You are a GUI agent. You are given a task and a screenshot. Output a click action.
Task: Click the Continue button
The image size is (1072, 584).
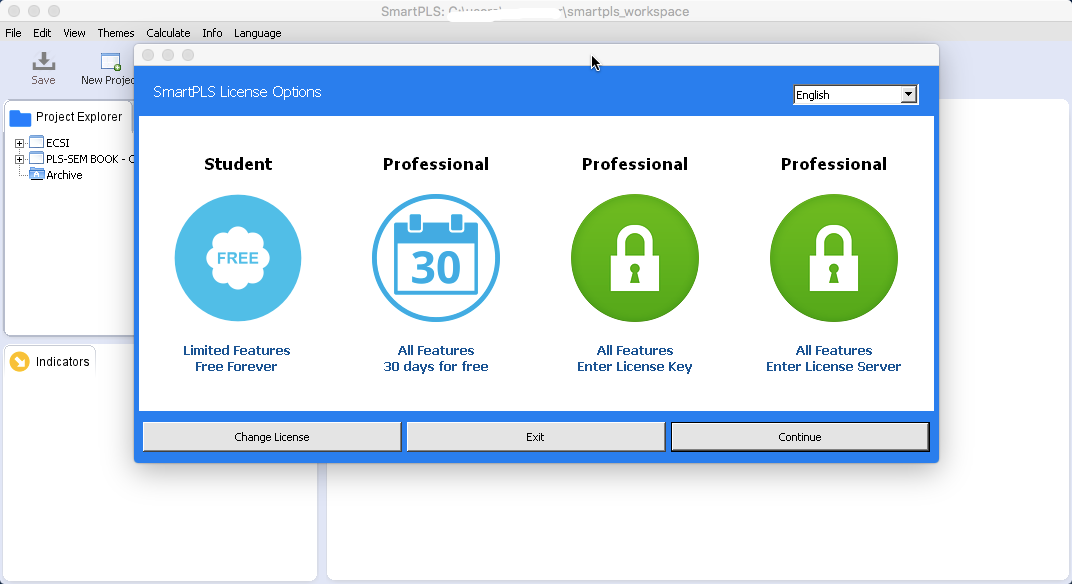pos(800,436)
